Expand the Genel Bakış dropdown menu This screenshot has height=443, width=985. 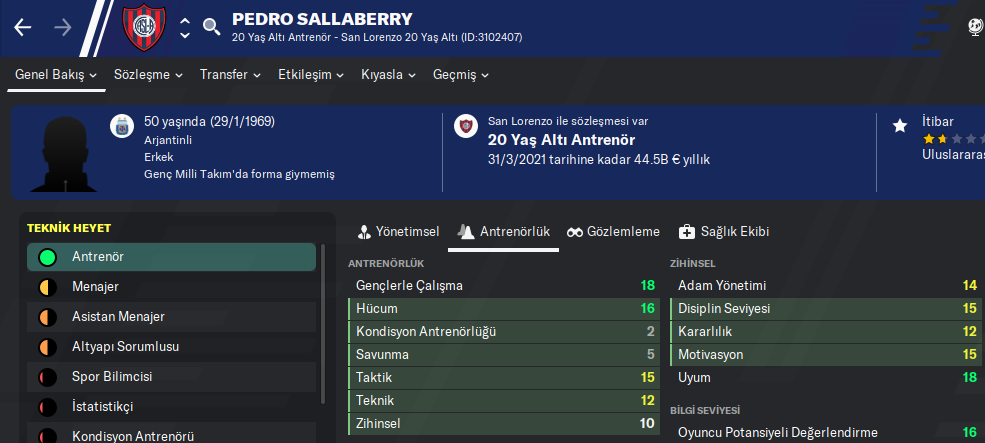56,75
